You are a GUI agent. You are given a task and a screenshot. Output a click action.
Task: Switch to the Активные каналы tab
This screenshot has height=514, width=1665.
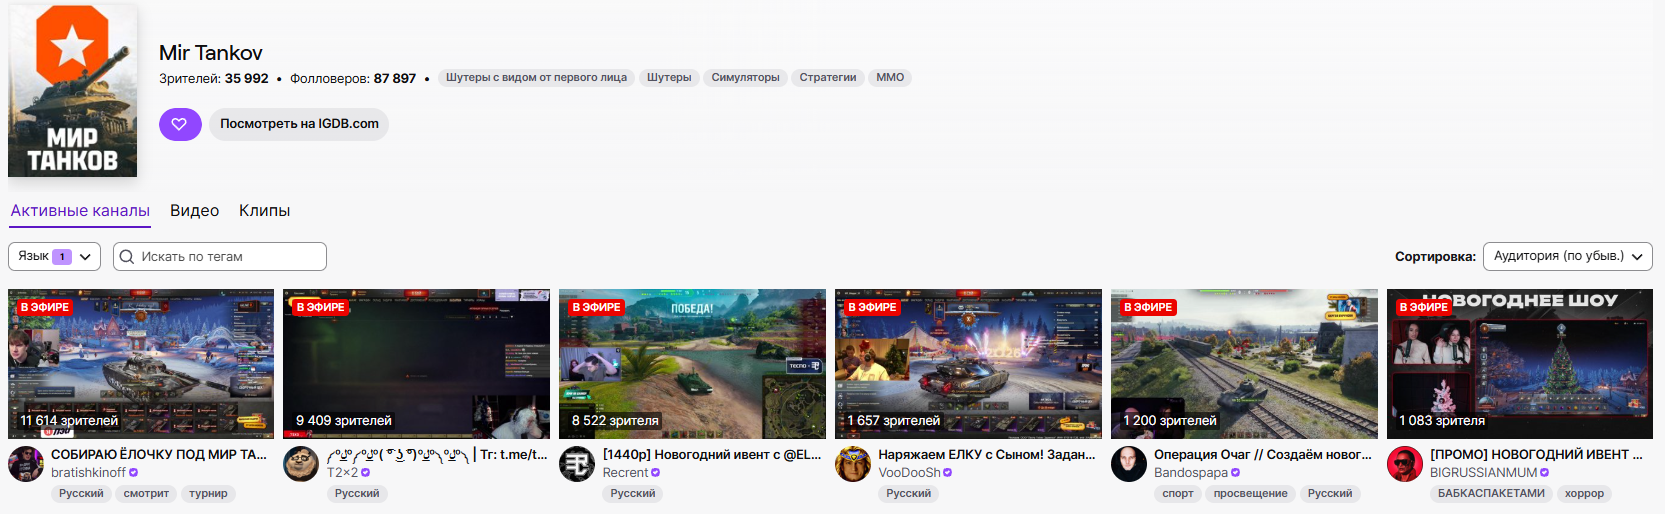click(x=80, y=210)
